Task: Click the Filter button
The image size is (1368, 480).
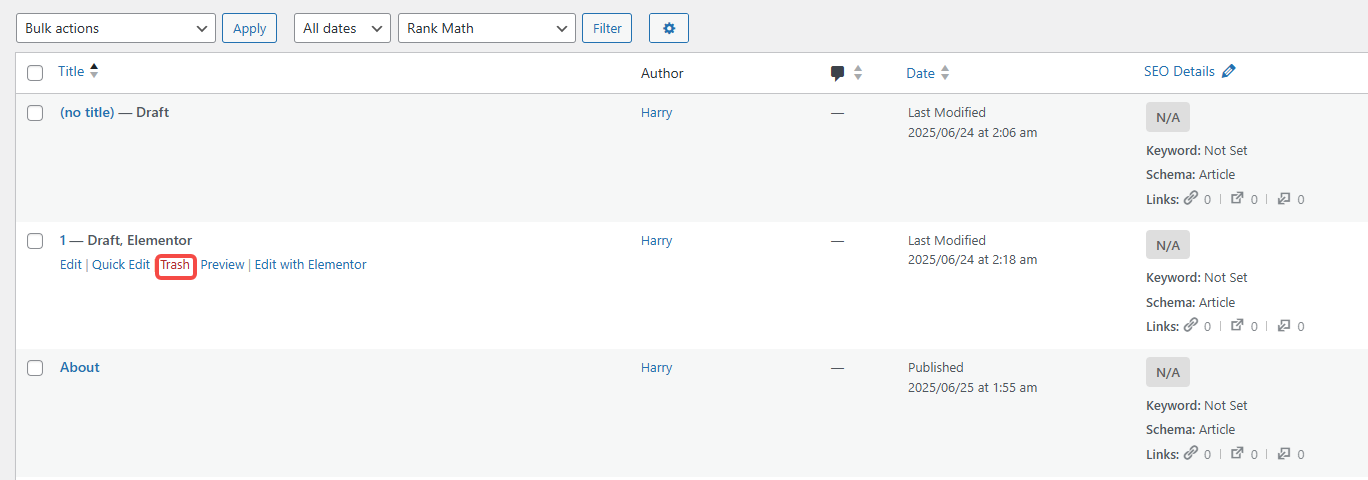Action: (607, 29)
